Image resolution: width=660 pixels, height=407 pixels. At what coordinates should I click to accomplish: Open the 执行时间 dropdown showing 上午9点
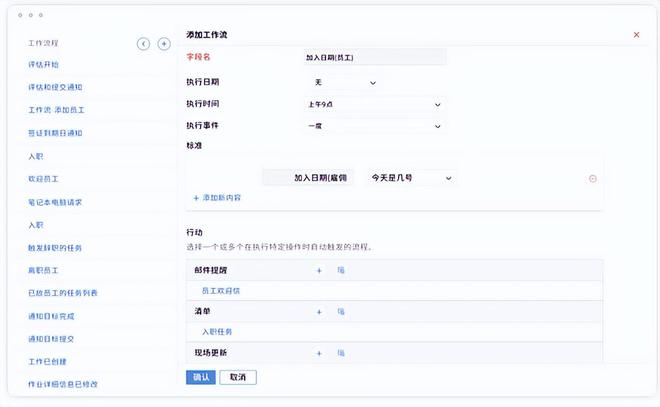(x=374, y=104)
